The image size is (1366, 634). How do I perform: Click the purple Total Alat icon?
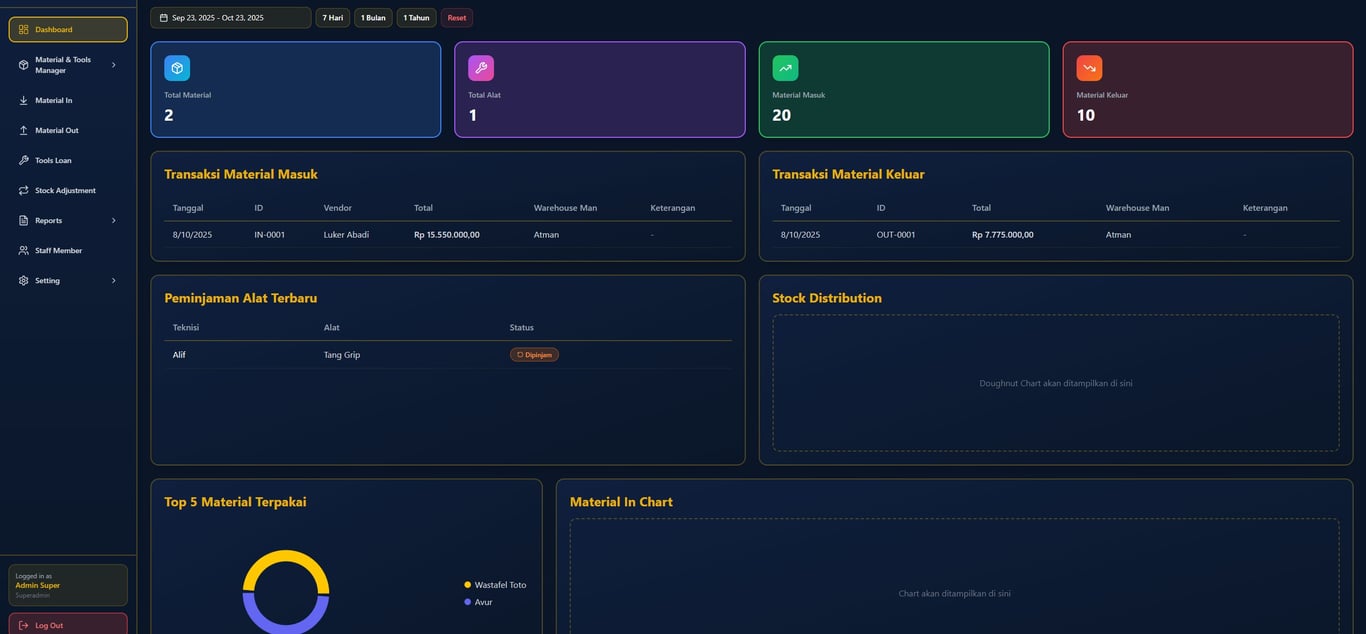(x=482, y=67)
